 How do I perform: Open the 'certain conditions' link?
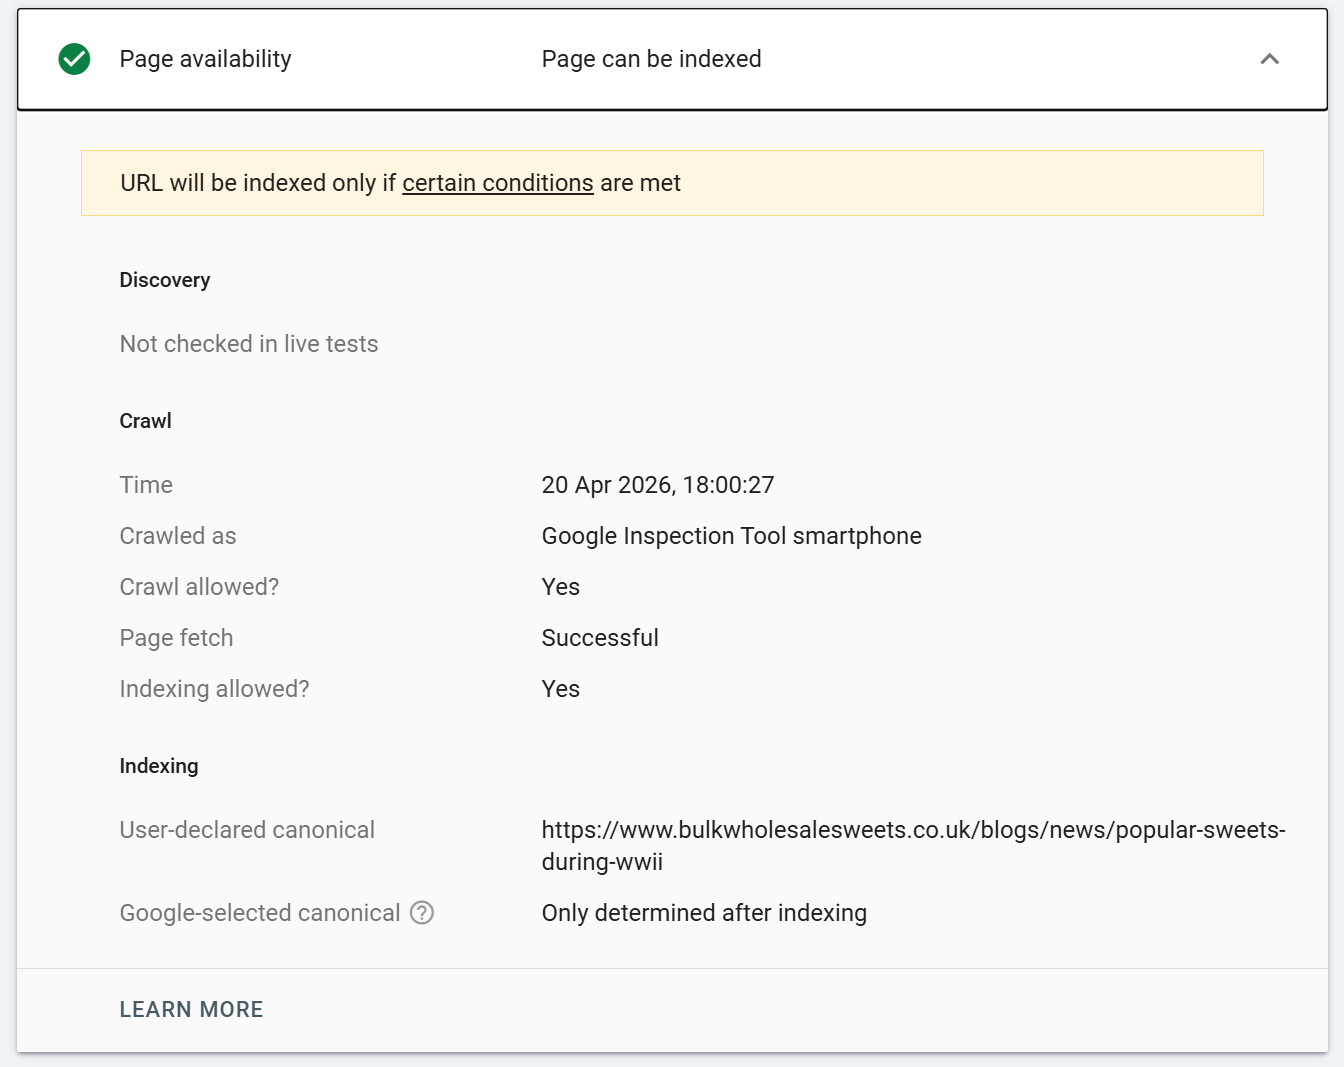[497, 183]
